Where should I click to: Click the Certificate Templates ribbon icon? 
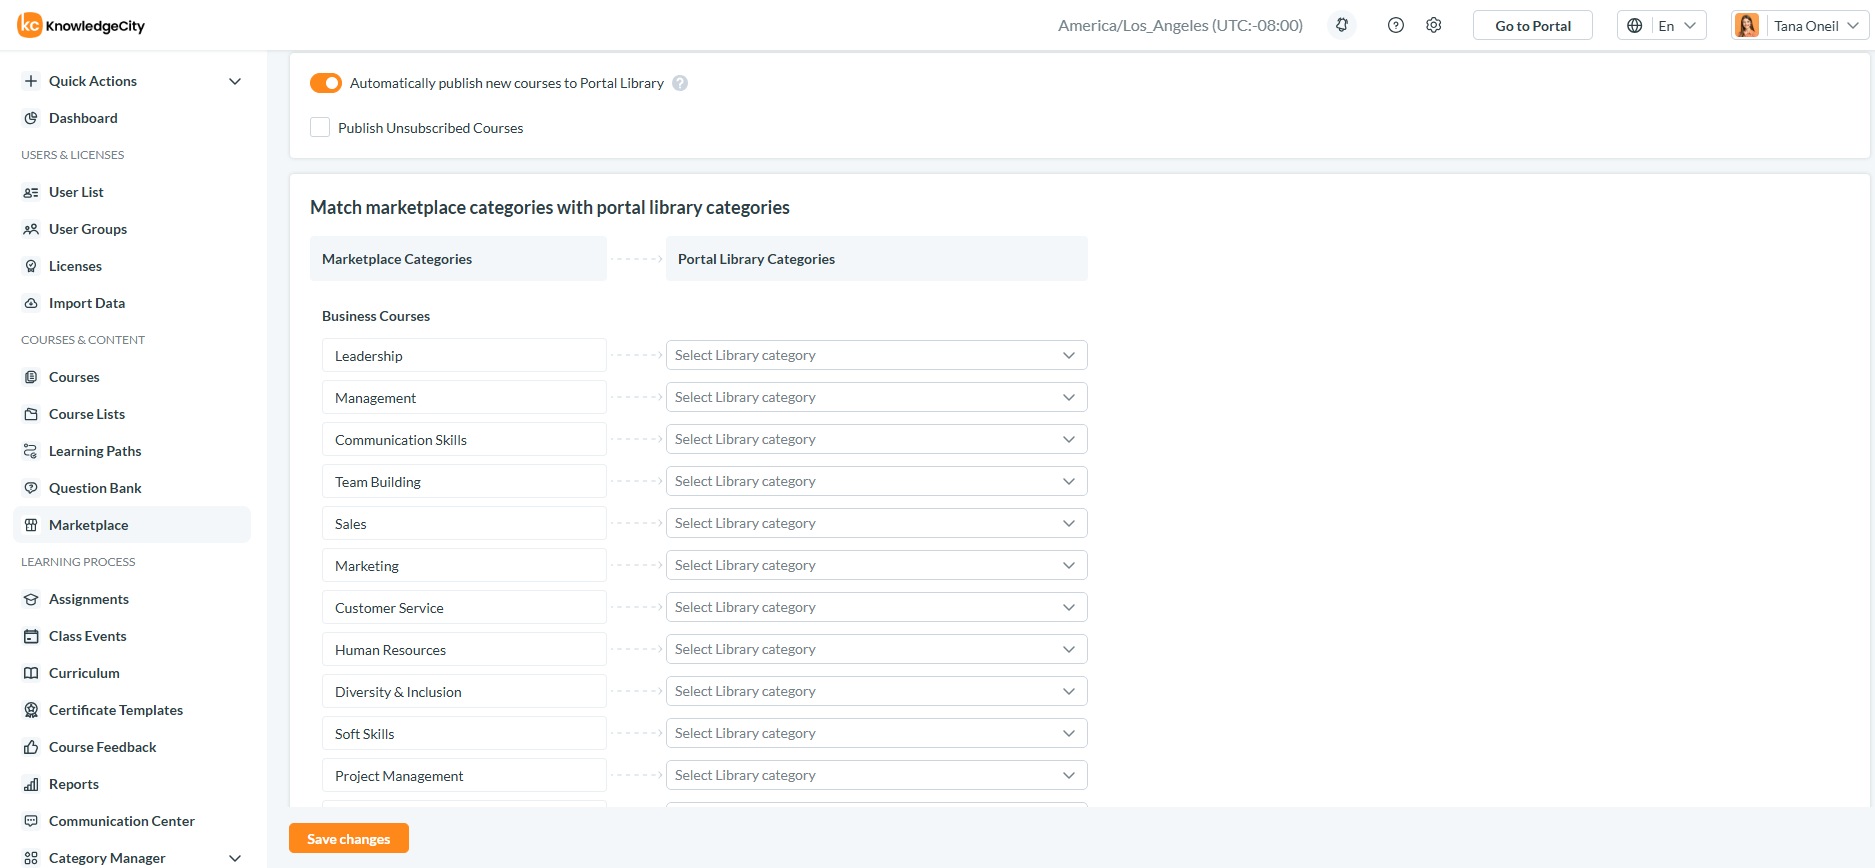[31, 710]
